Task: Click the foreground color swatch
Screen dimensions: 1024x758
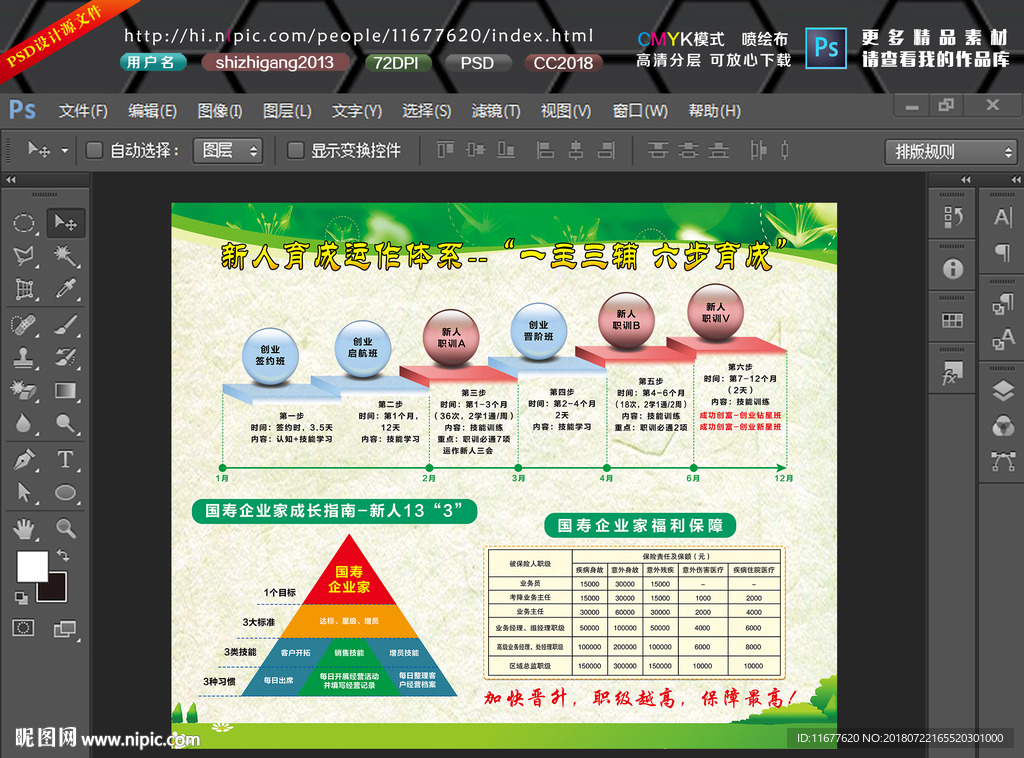Action: (x=32, y=566)
